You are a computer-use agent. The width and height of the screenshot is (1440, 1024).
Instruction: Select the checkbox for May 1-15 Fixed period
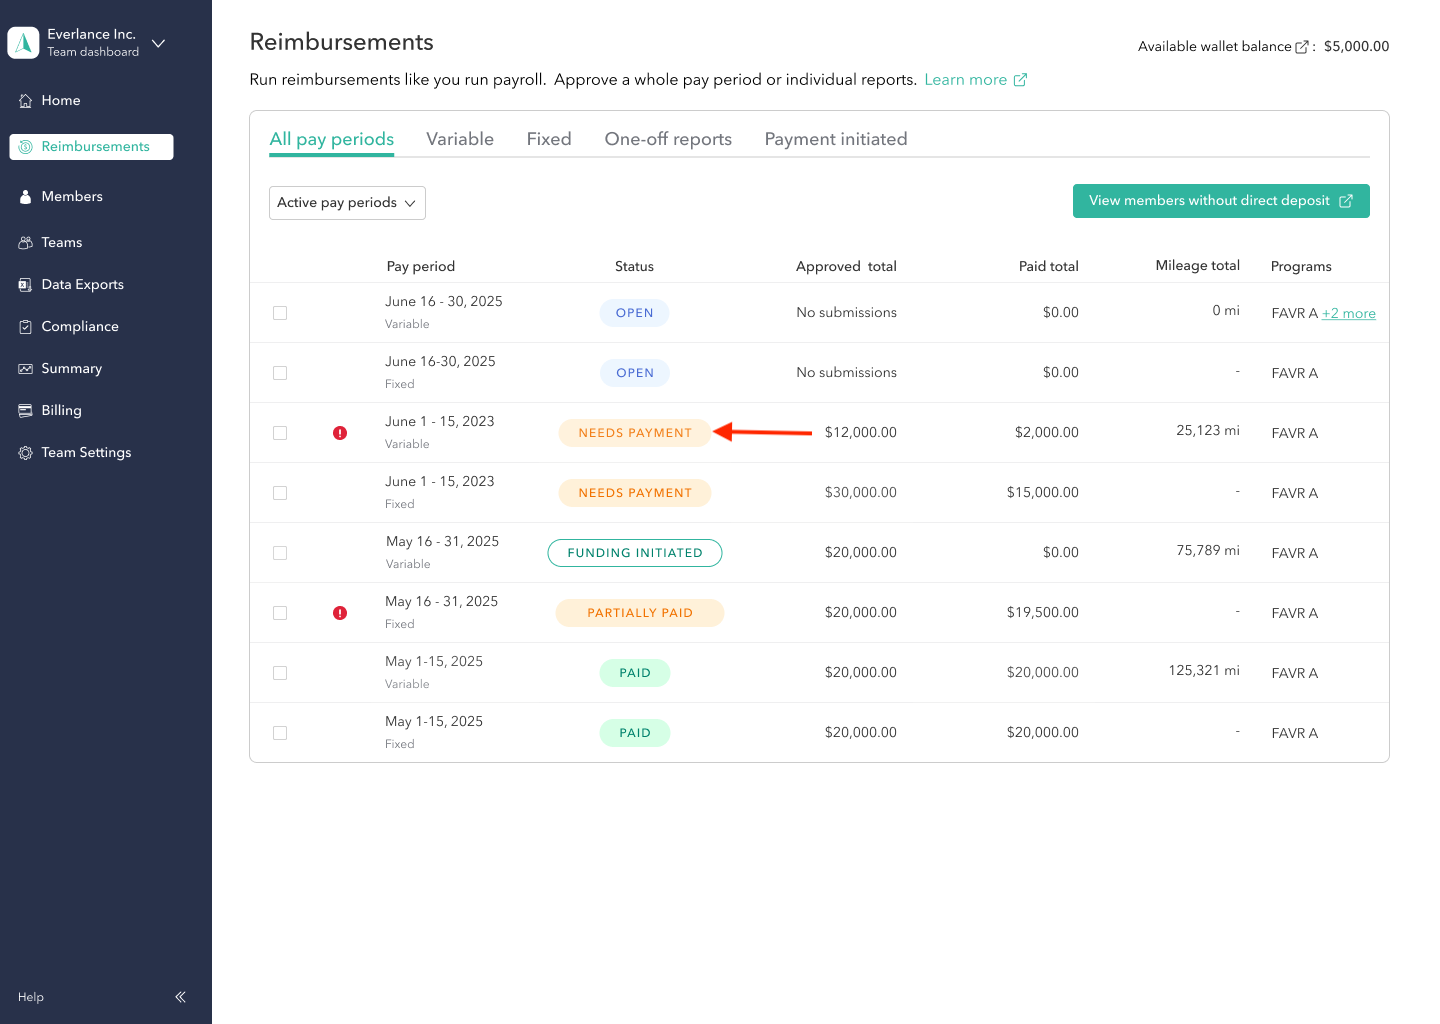pos(280,732)
